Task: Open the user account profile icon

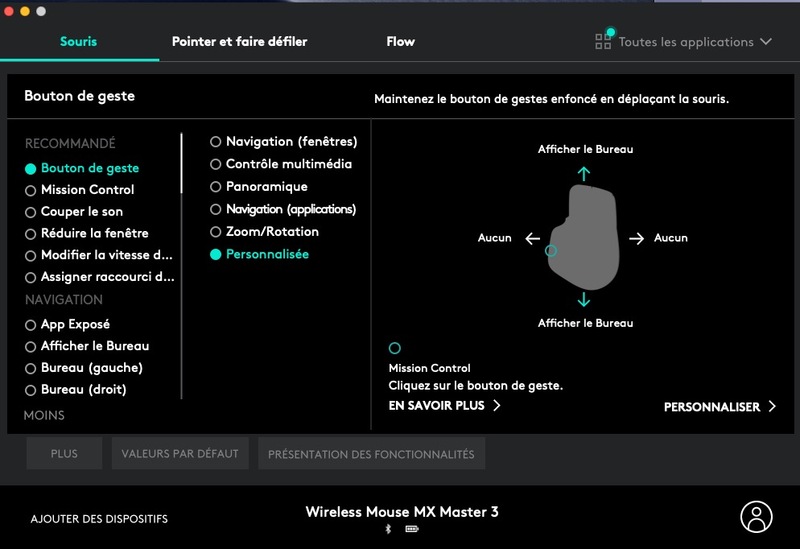Action: (x=756, y=516)
